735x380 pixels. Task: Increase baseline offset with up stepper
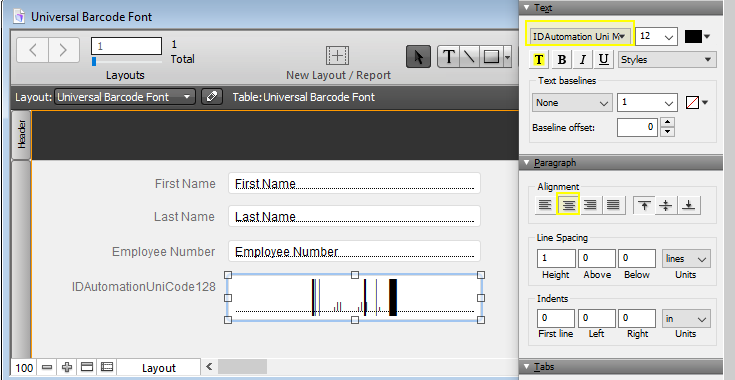[668, 123]
